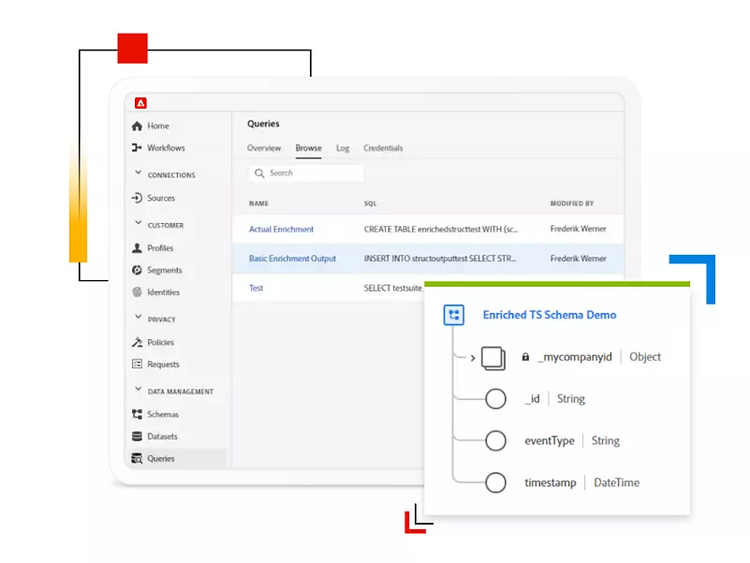Click the Identities fingerprint icon
750x563 pixels.
[x=137, y=292]
